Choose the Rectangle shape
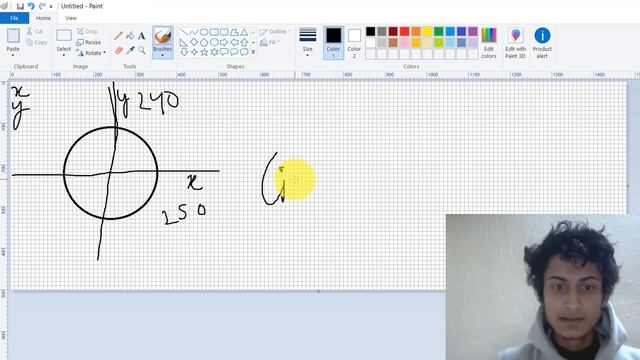 (x=214, y=32)
